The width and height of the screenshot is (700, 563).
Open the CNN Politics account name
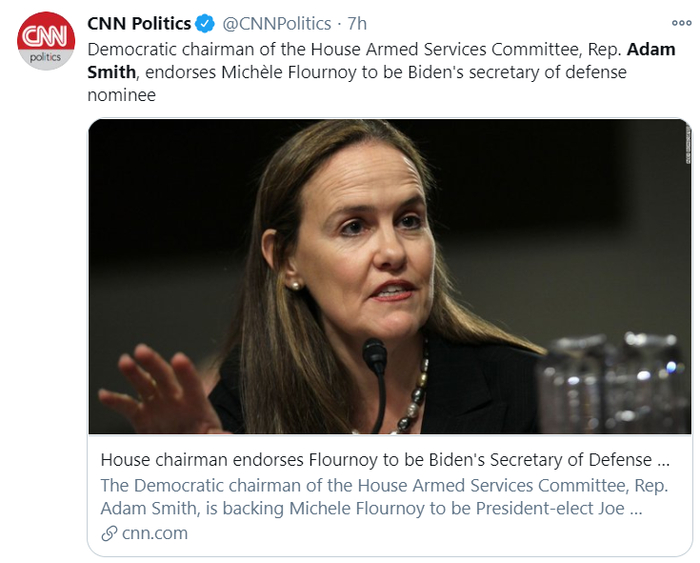pyautogui.click(x=139, y=24)
